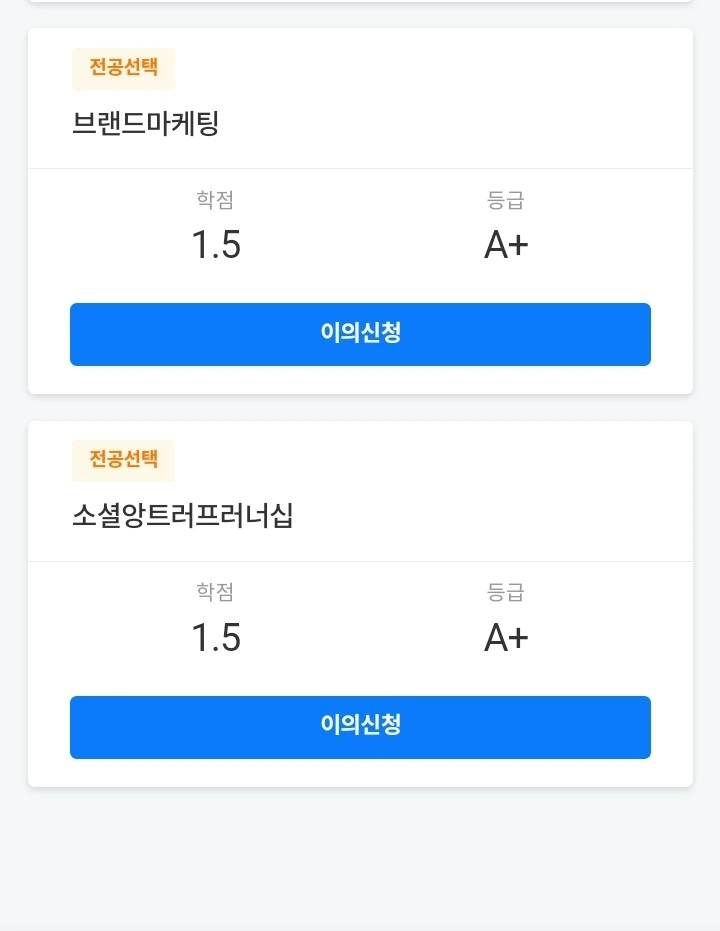The width and height of the screenshot is (720, 931).
Task: Click the 등급 label in the 브랜드마케팅 card
Action: click(x=505, y=200)
